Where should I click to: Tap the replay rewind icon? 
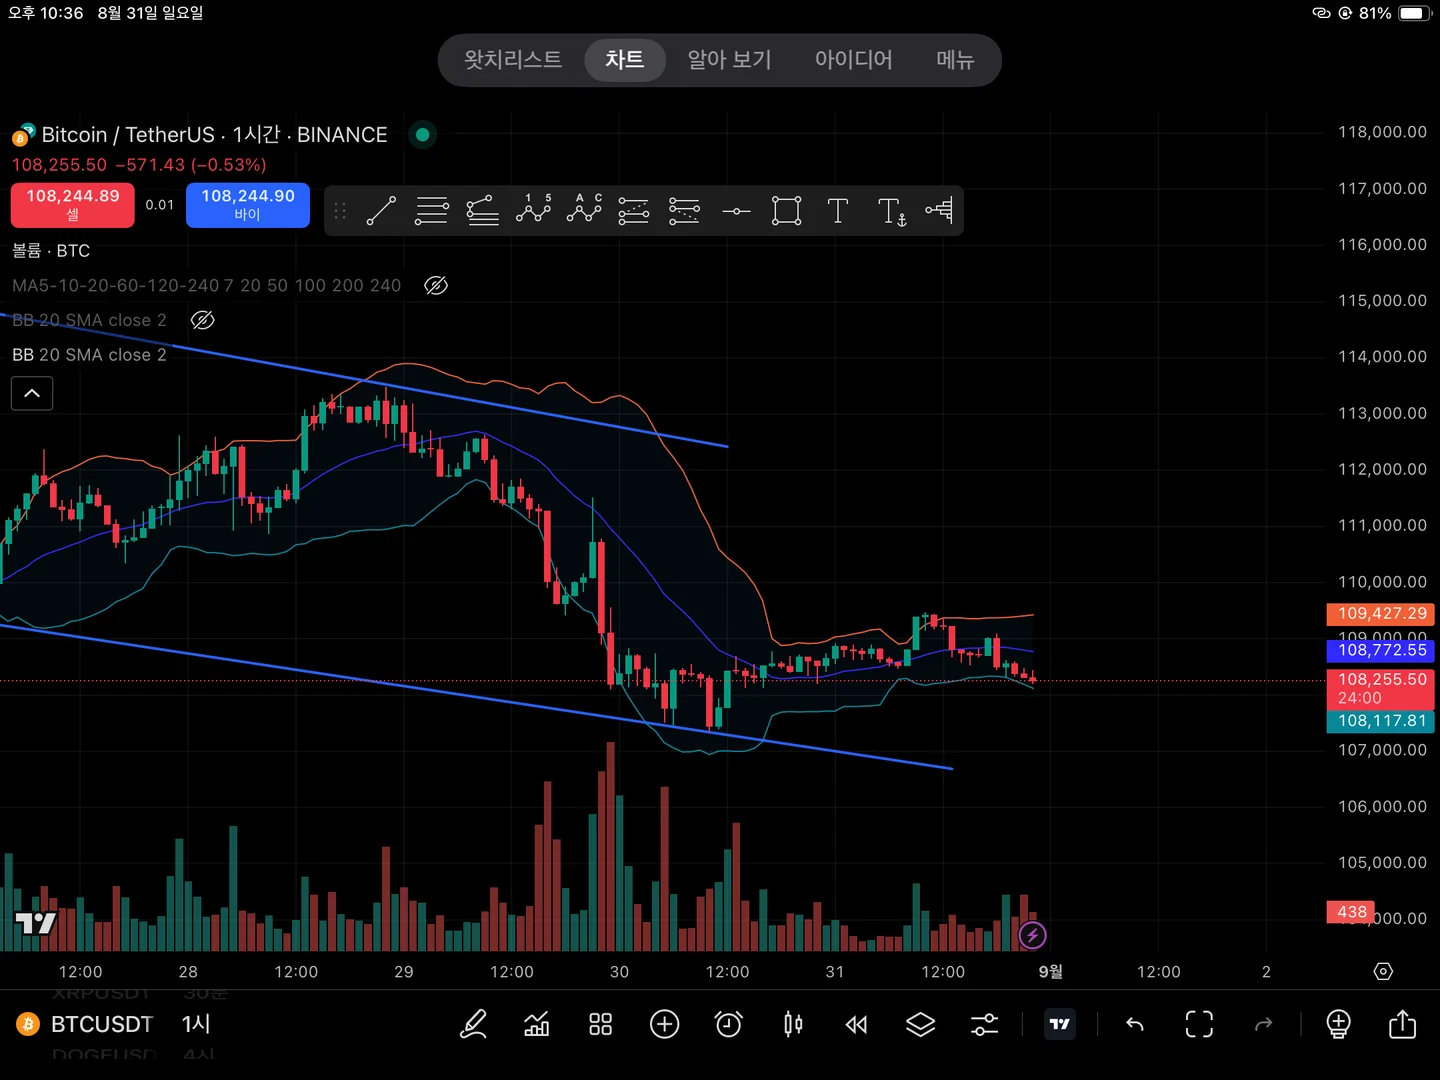coord(857,1024)
